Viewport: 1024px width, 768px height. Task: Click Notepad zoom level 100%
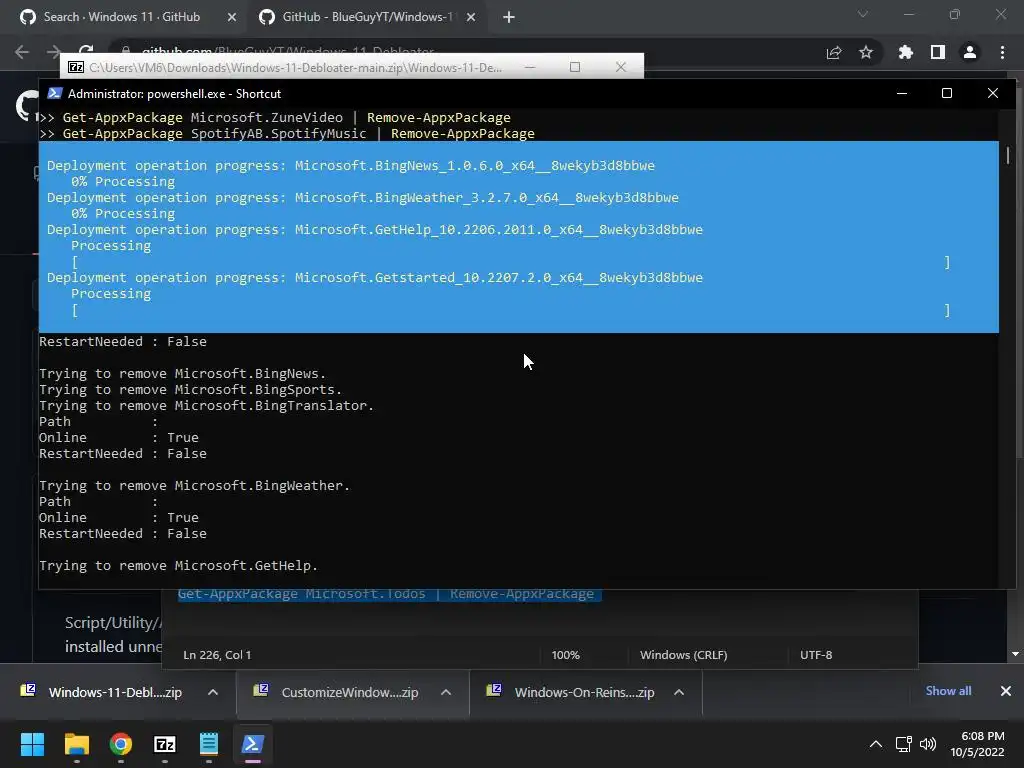point(566,655)
